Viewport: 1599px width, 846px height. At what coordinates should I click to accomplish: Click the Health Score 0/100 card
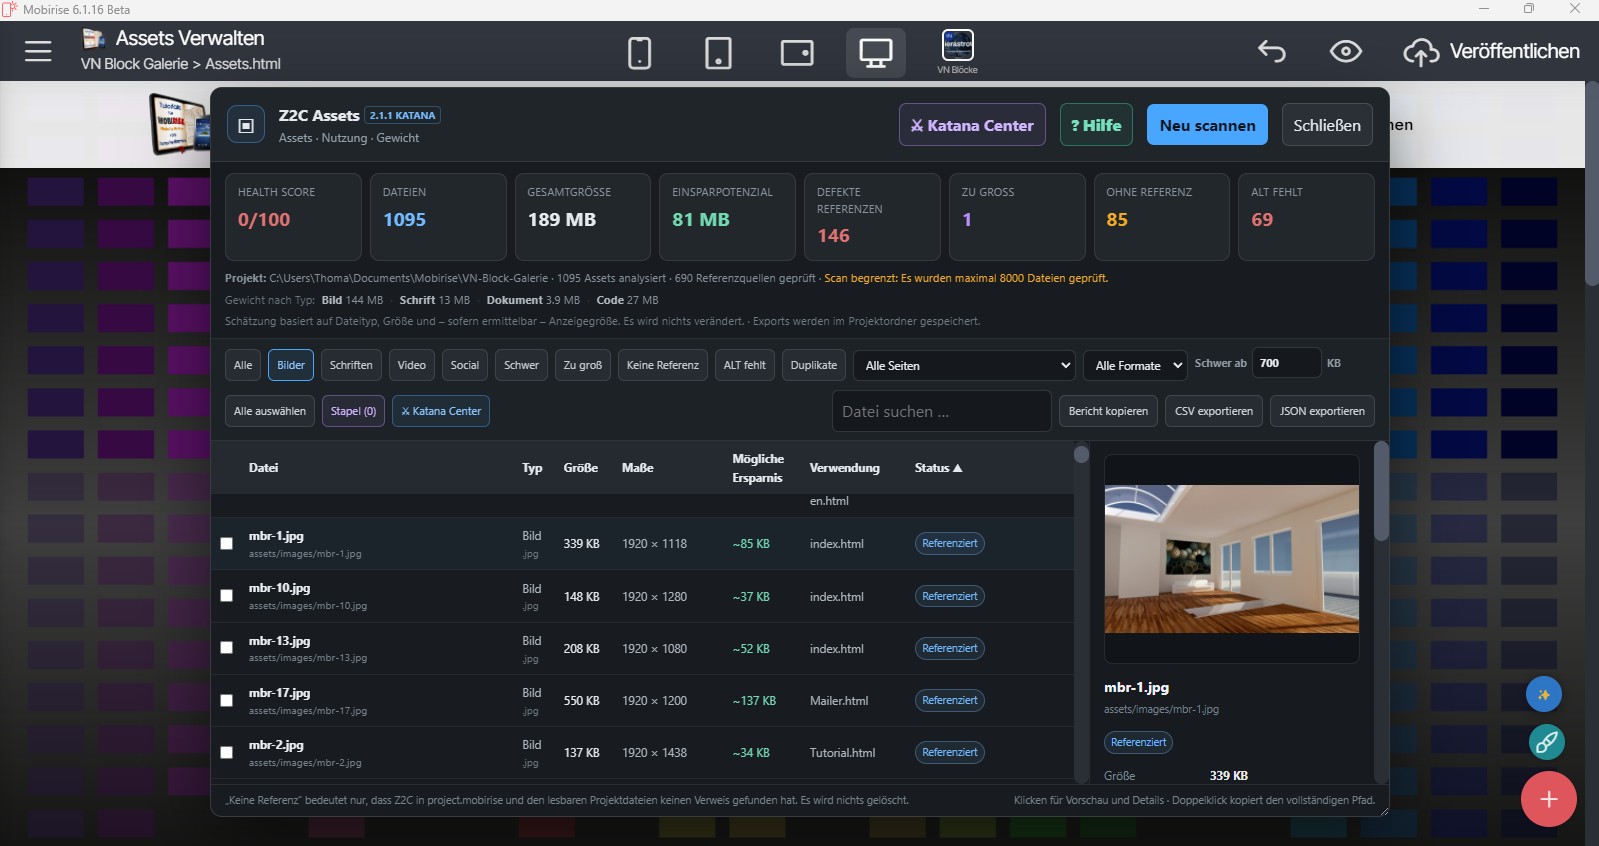click(x=293, y=217)
